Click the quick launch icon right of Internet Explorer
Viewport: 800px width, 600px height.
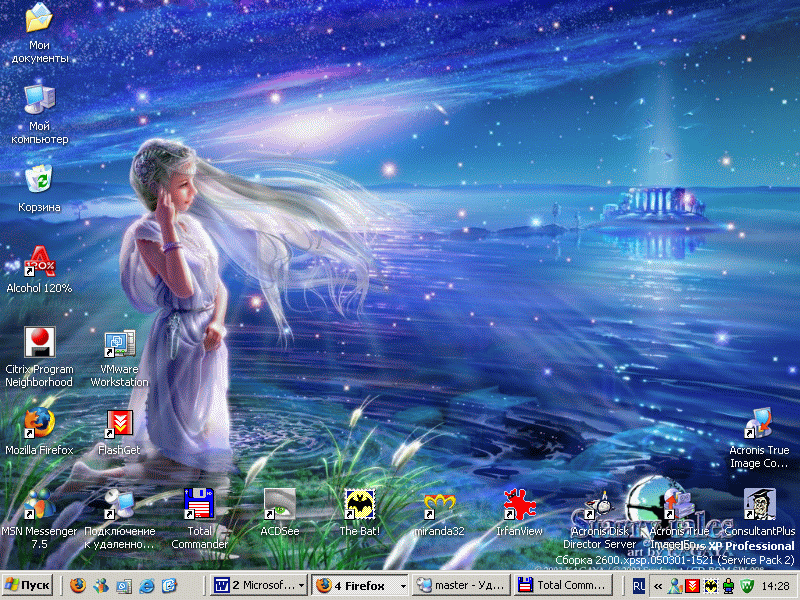pyautogui.click(x=170, y=585)
